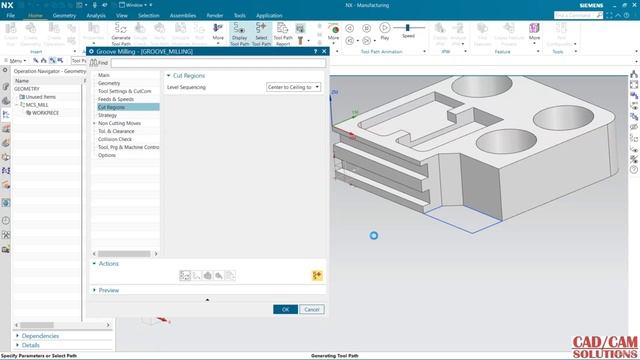Click the animation stop/pause circular button
The width and height of the screenshot is (640, 360).
367,28
